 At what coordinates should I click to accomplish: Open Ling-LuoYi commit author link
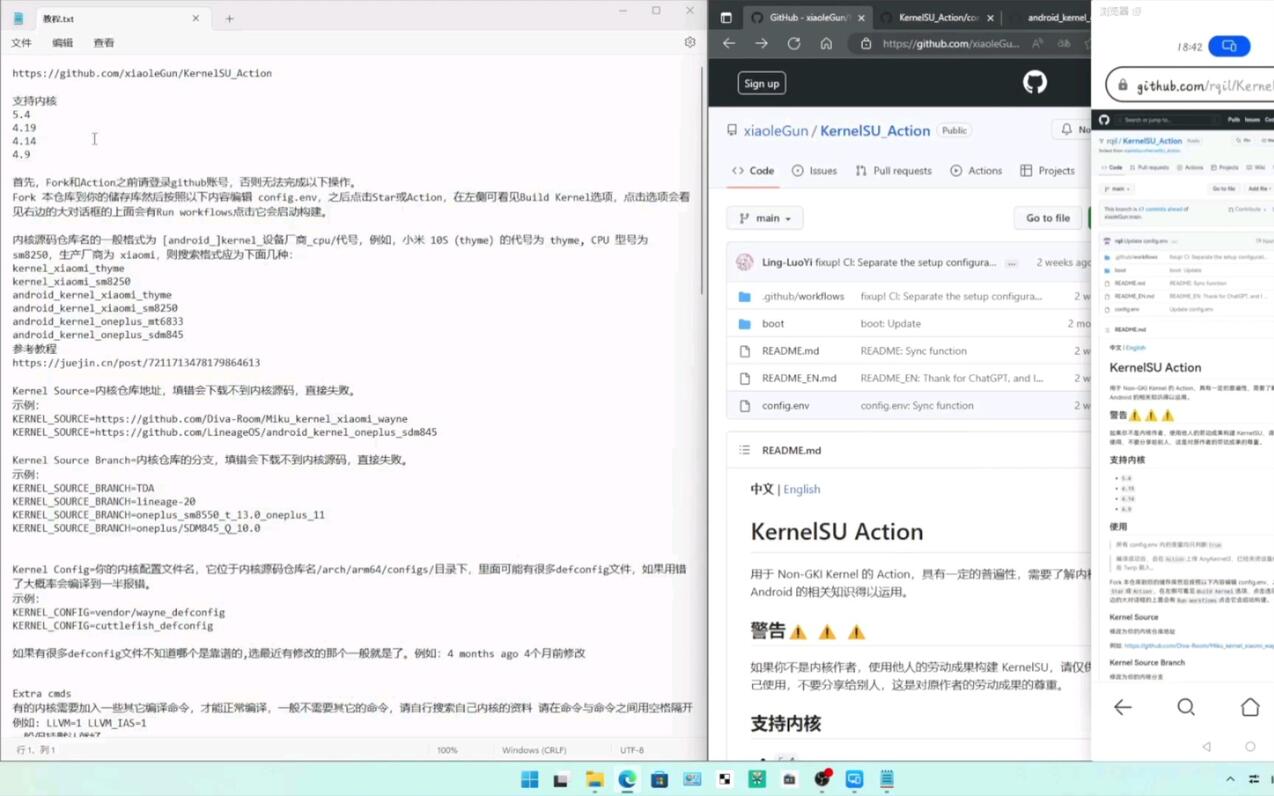pos(787,262)
